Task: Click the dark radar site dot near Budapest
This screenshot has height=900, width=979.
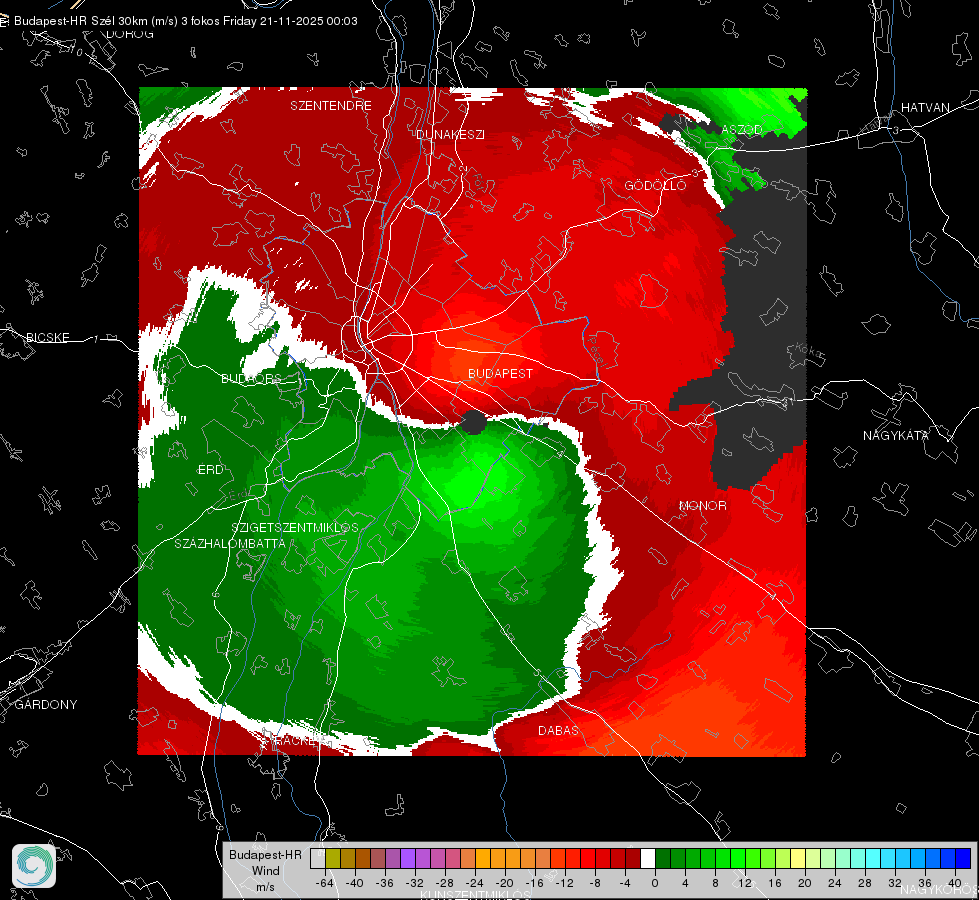Action: pos(473,422)
